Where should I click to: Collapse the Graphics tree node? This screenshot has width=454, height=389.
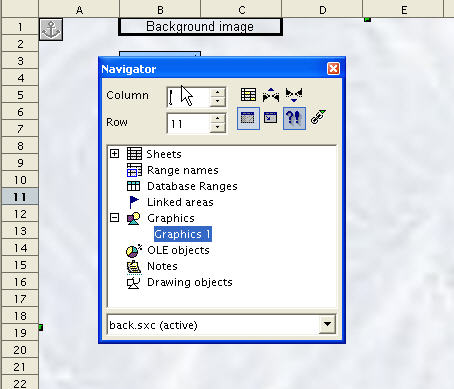[x=114, y=218]
